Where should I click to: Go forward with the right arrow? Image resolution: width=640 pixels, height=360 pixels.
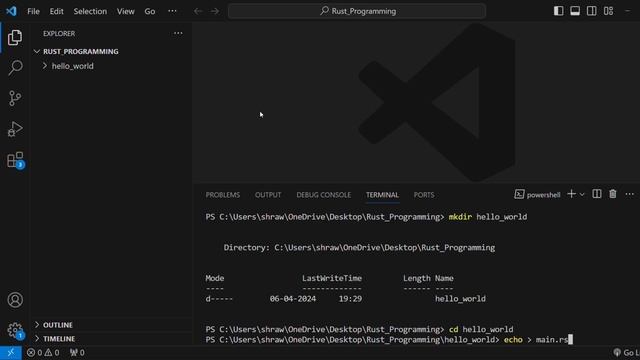coord(215,11)
